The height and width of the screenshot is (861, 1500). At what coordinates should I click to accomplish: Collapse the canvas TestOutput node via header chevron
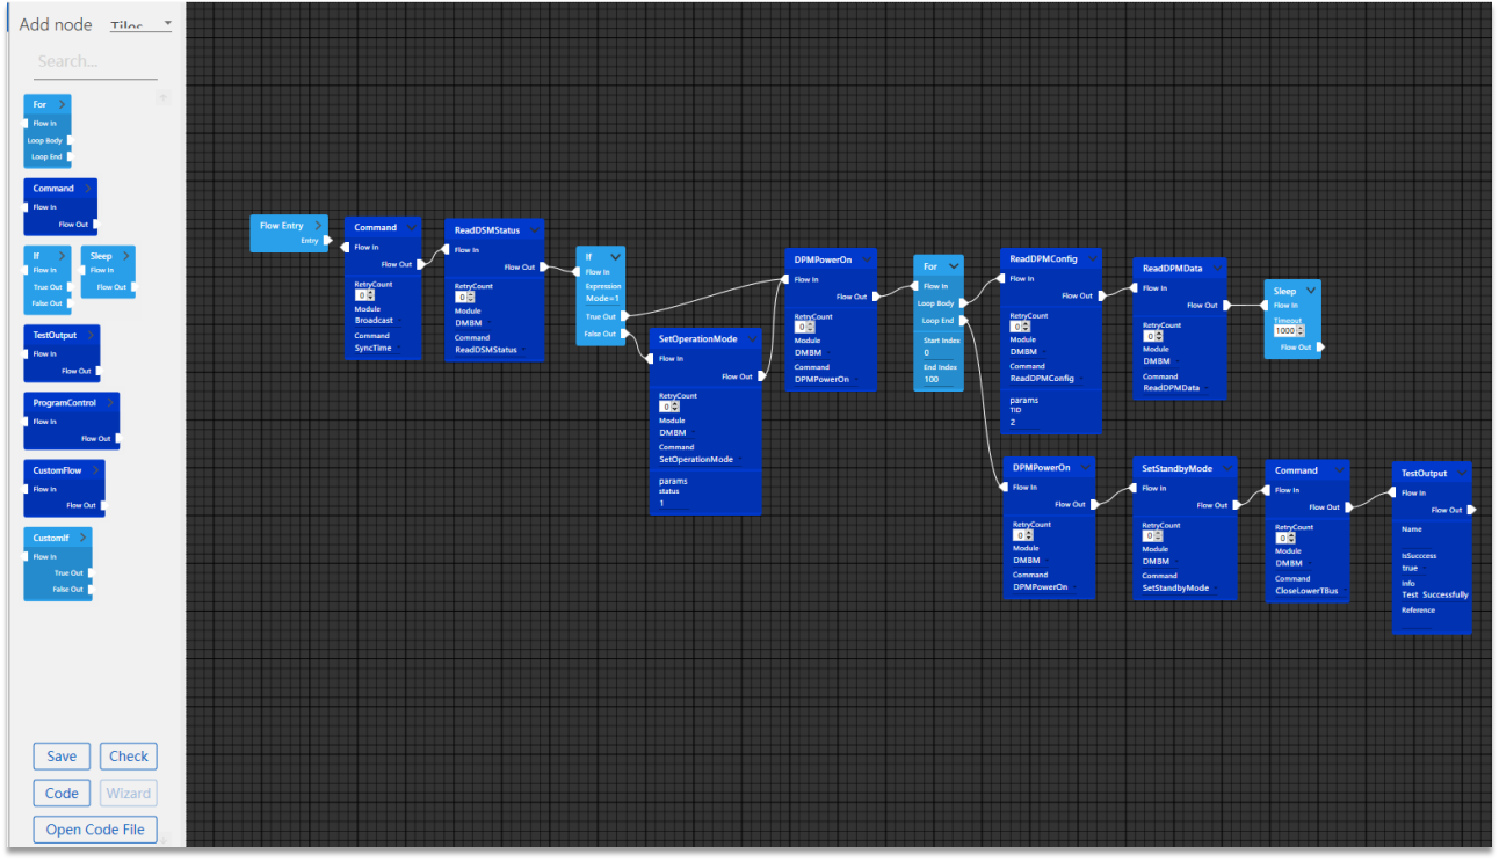[1461, 473]
